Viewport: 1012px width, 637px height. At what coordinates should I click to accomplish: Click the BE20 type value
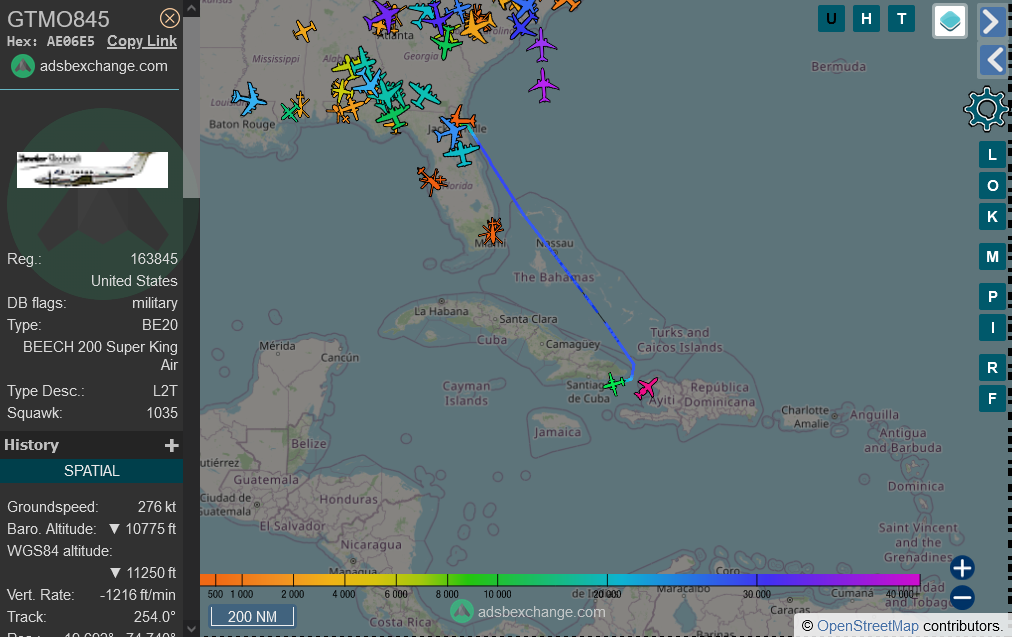pyautogui.click(x=160, y=325)
